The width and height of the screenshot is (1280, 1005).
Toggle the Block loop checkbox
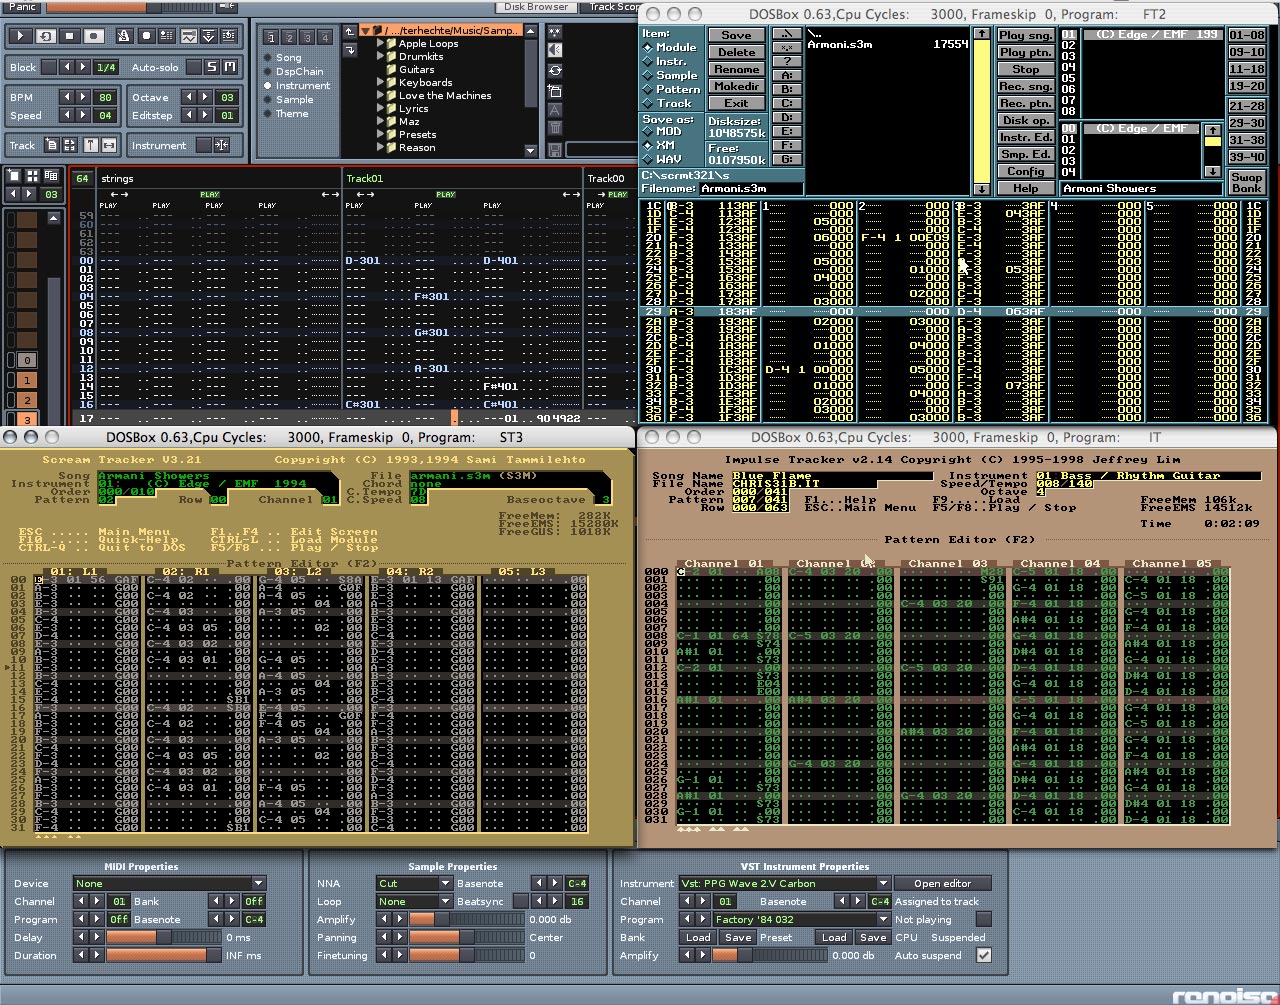click(x=51, y=67)
